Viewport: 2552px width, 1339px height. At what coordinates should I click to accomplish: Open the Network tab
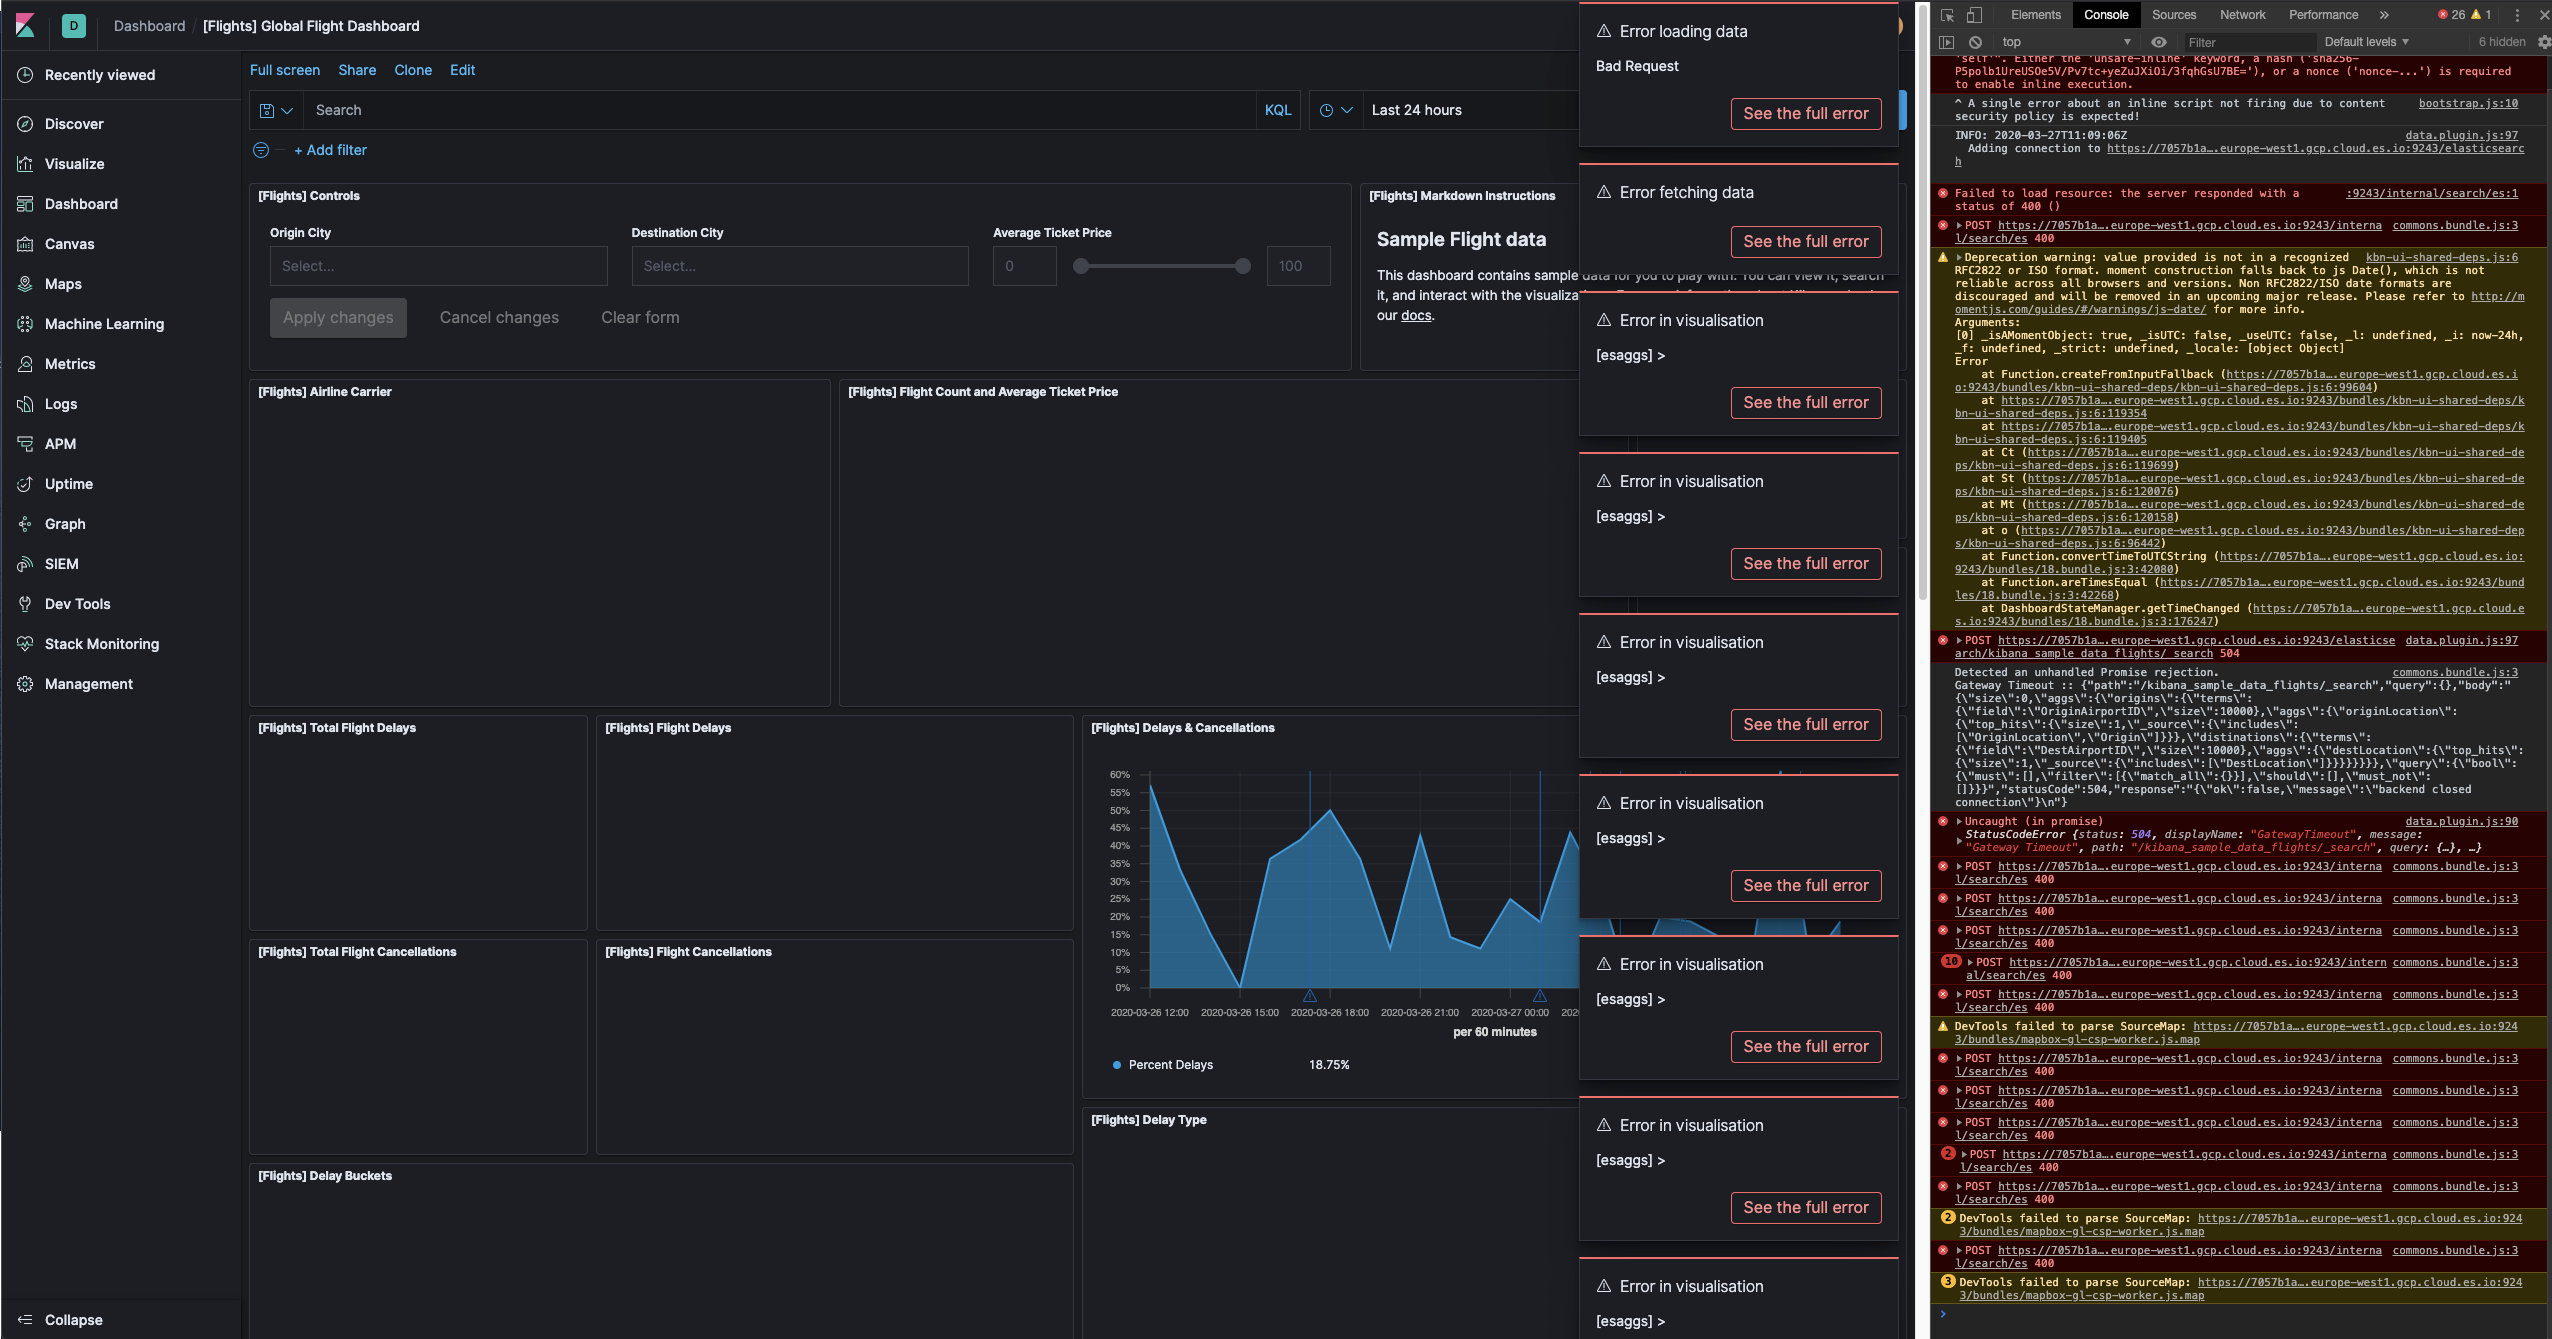point(2243,15)
